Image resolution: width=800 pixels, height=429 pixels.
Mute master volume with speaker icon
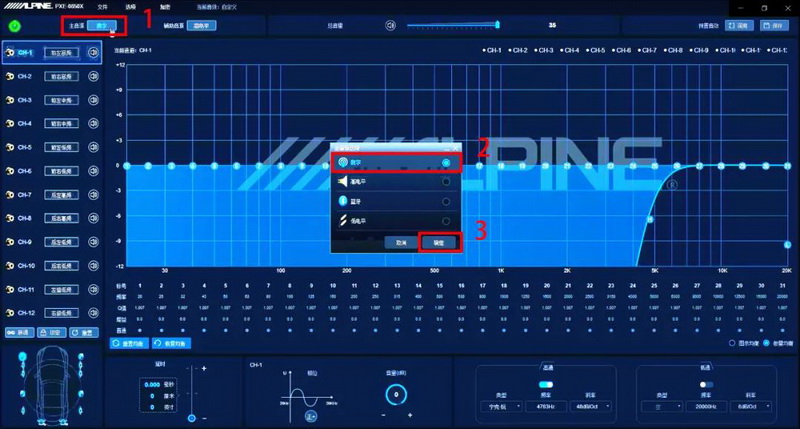(390, 25)
